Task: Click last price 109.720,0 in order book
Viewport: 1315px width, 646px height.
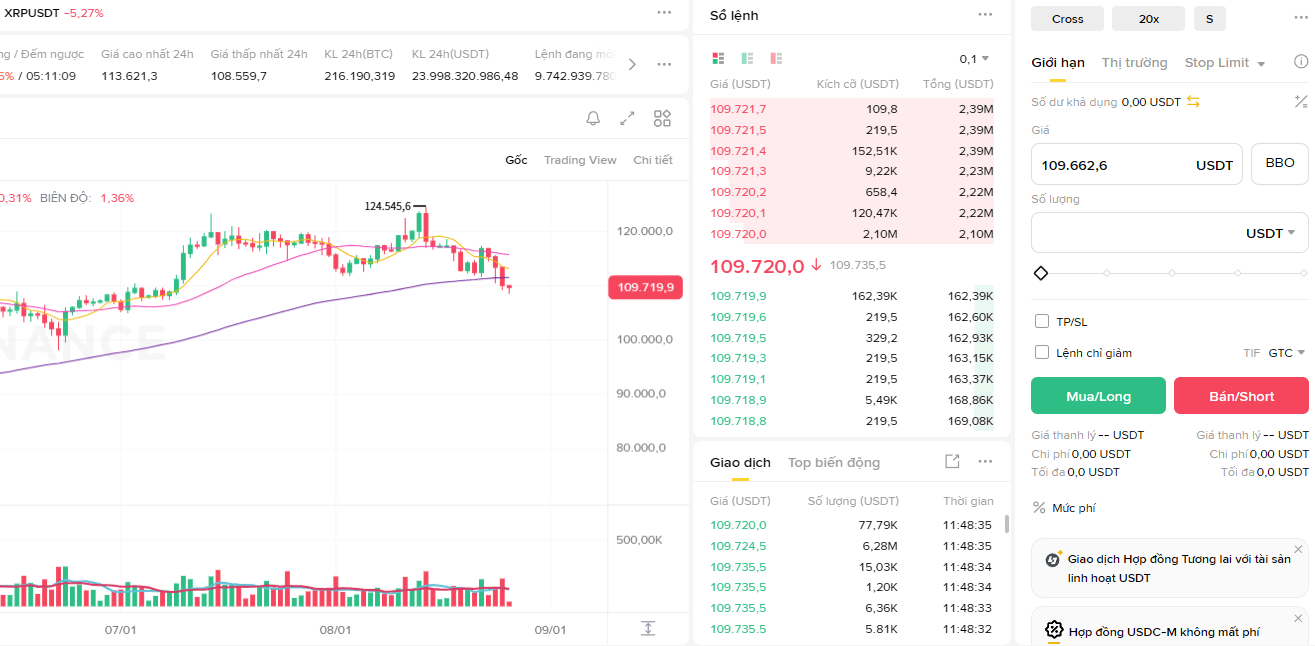Action: (x=757, y=266)
